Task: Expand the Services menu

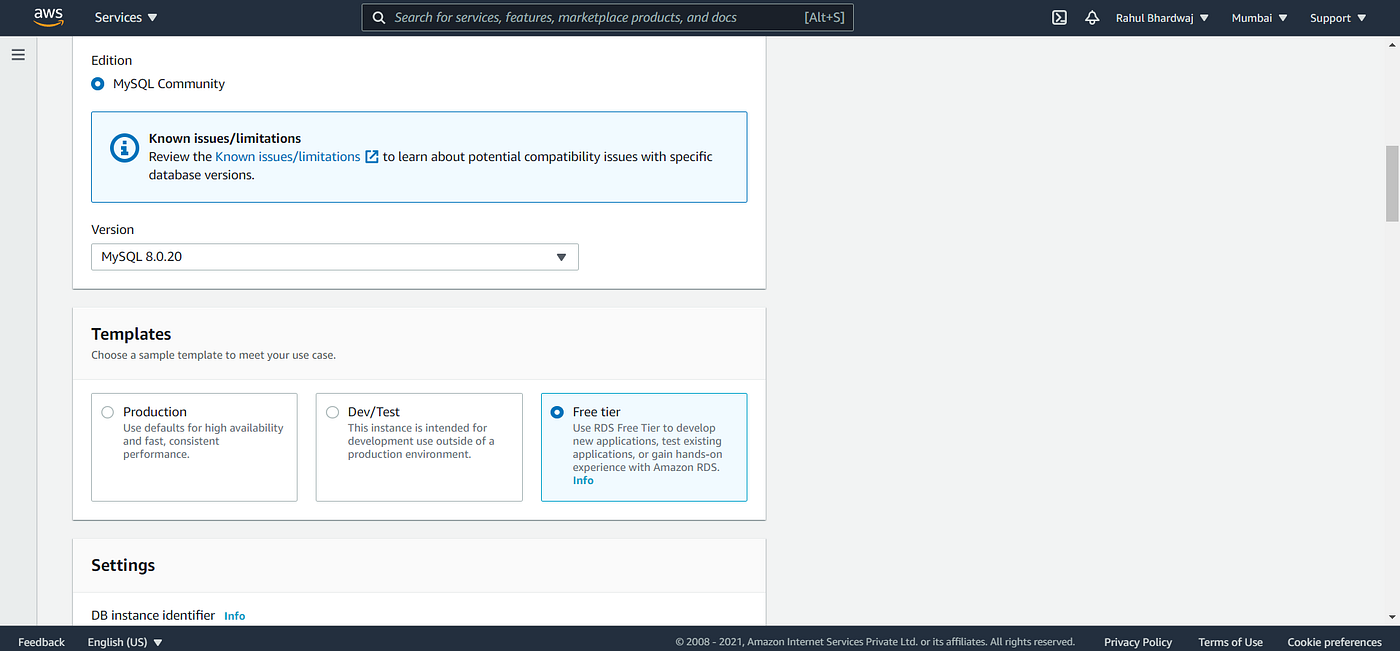Action: [x=126, y=17]
